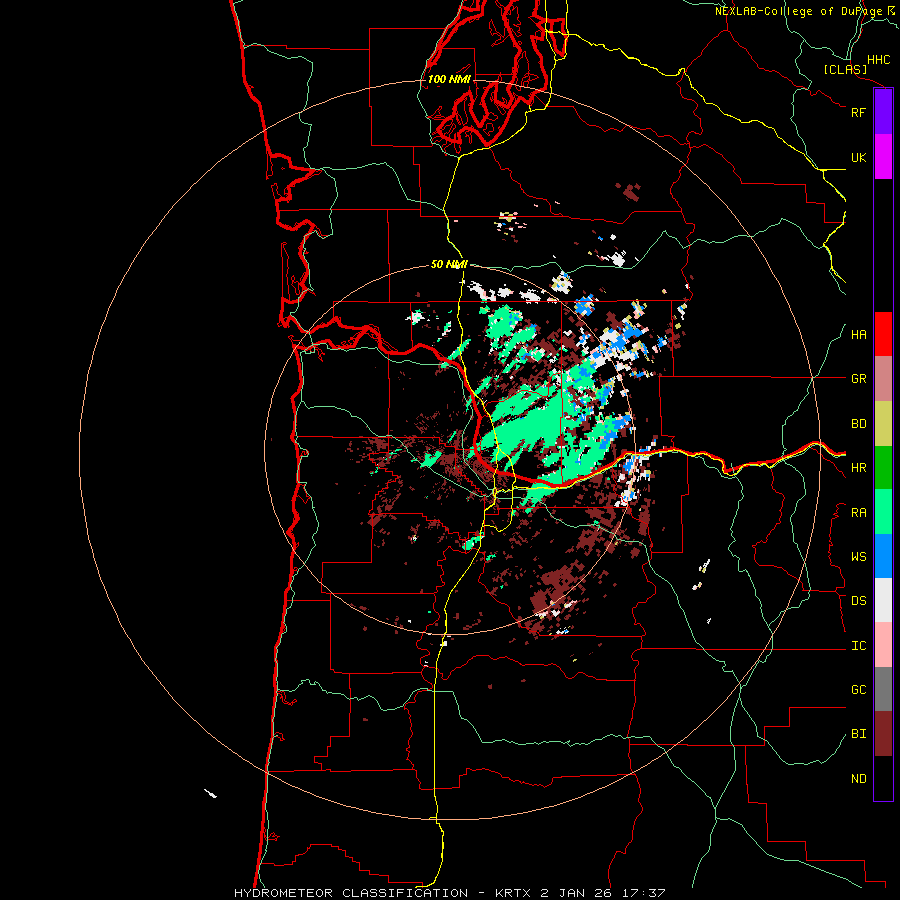This screenshot has height=900, width=900.
Task: Click the DS legend label
Action: click(x=858, y=601)
